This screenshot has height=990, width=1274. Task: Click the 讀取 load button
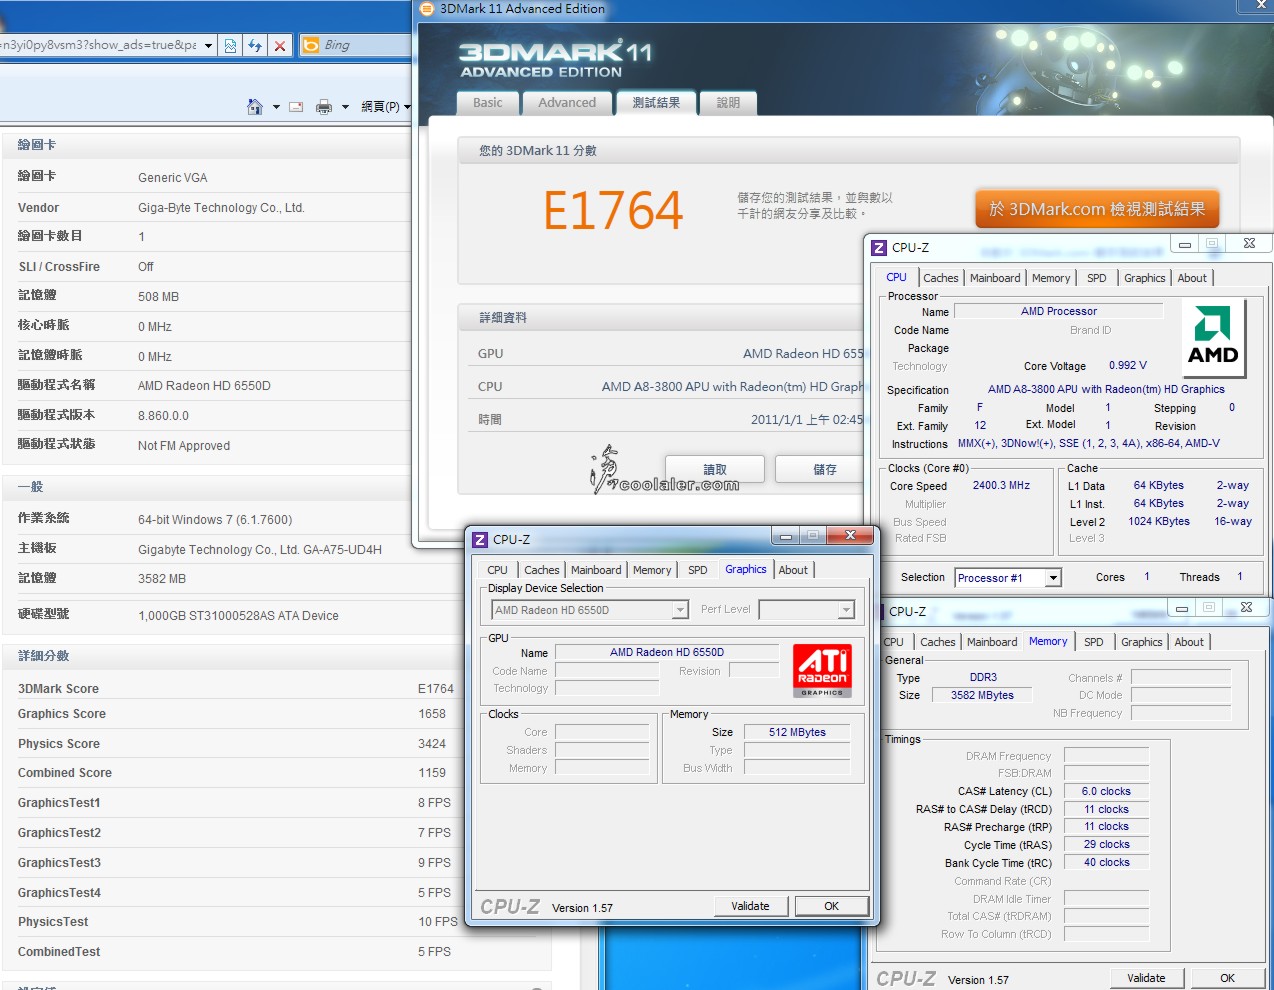(x=715, y=469)
